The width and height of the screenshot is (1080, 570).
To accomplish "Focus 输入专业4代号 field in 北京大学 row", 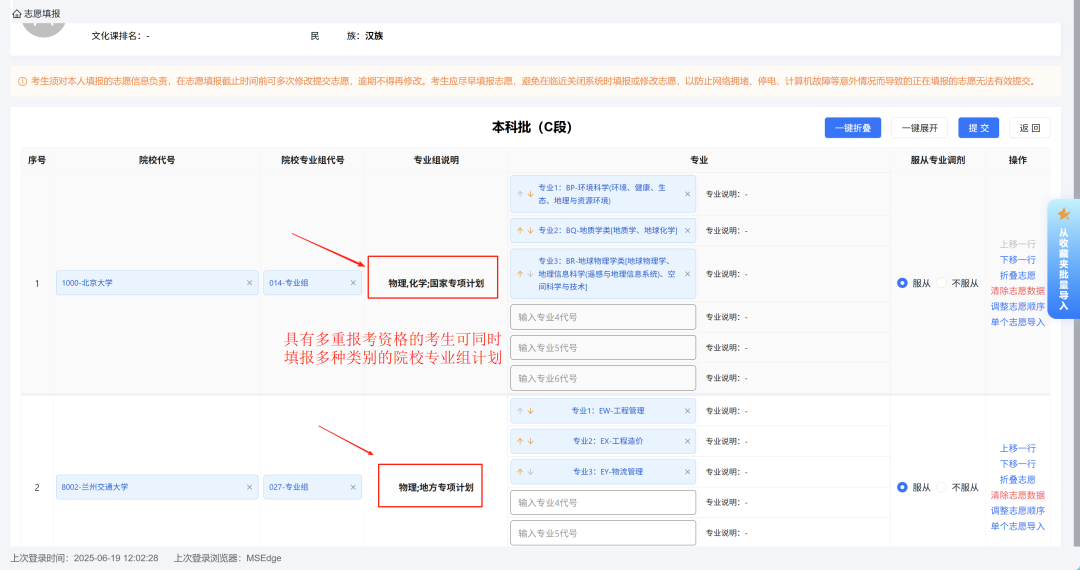I will [x=603, y=317].
